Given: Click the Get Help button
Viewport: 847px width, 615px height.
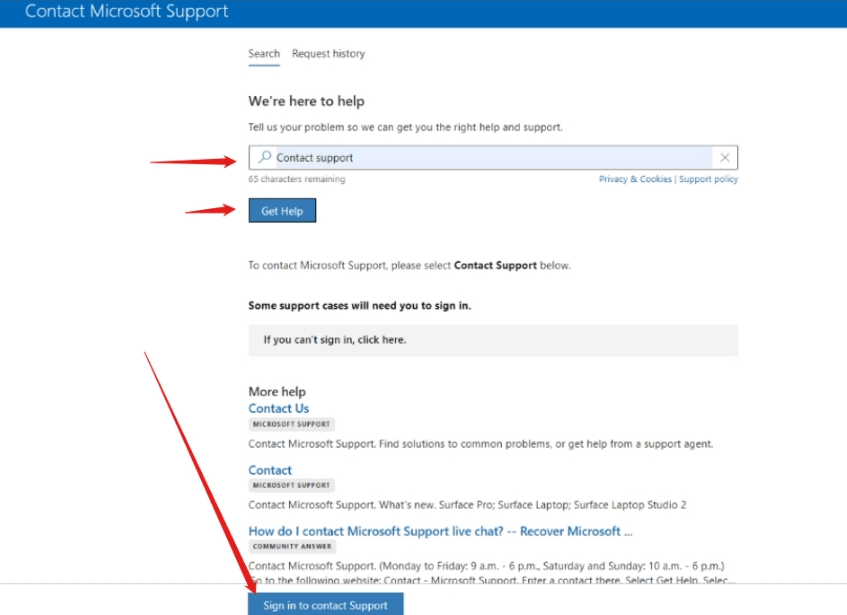Looking at the screenshot, I should click(x=282, y=211).
